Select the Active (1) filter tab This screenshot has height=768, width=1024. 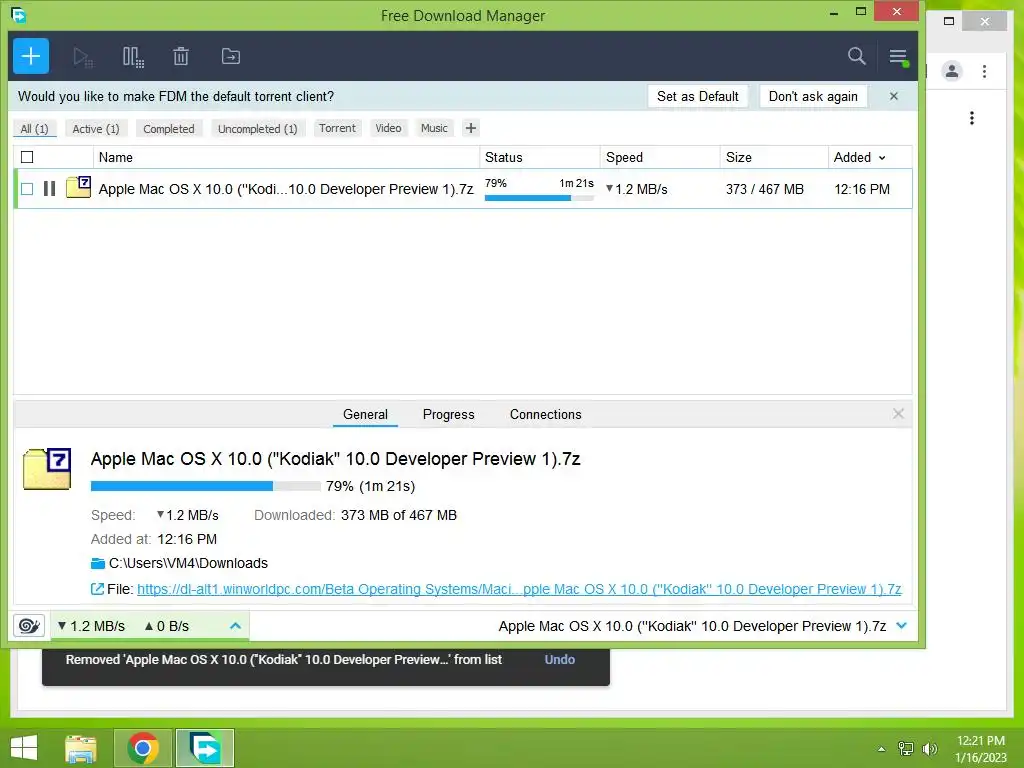[x=96, y=129]
